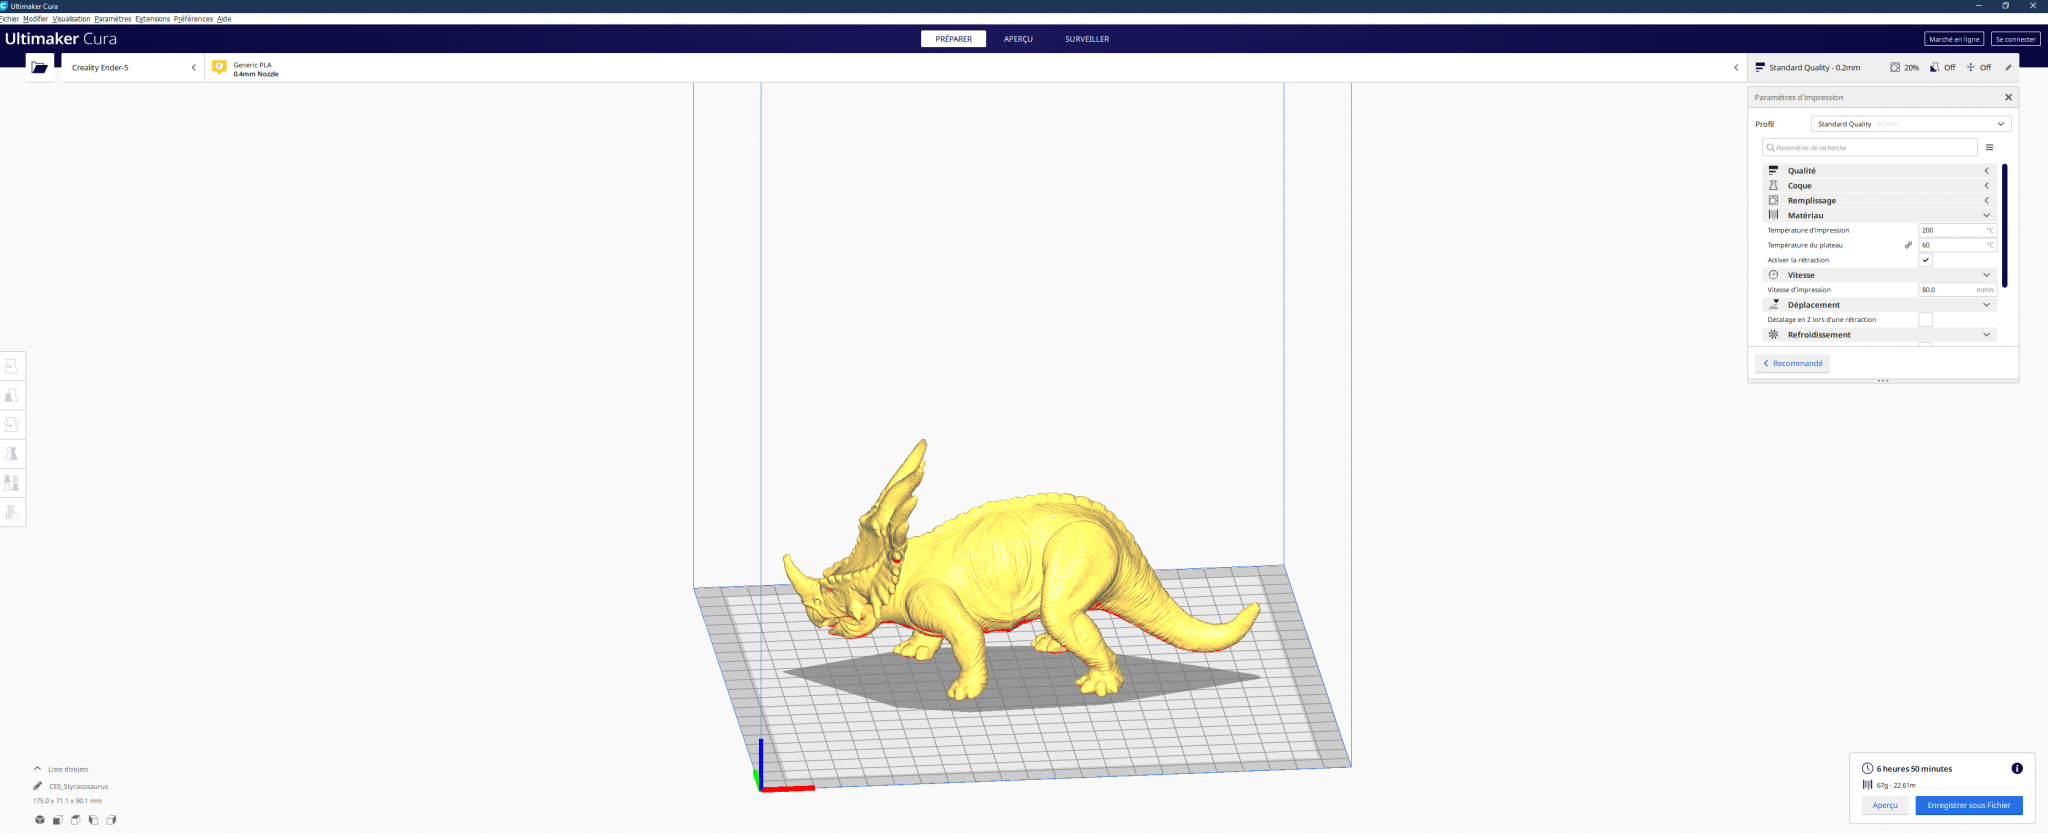Switch to the 3D view cube icon

pos(40,820)
